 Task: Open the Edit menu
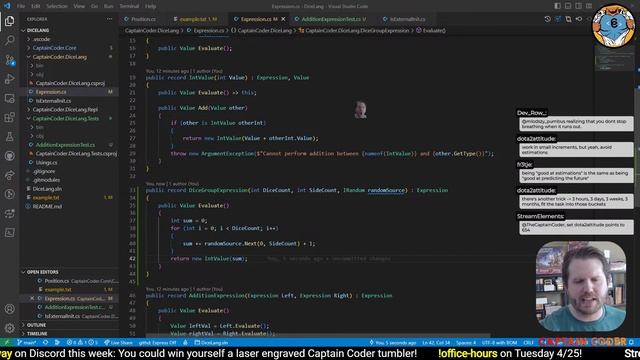click(36, 6)
